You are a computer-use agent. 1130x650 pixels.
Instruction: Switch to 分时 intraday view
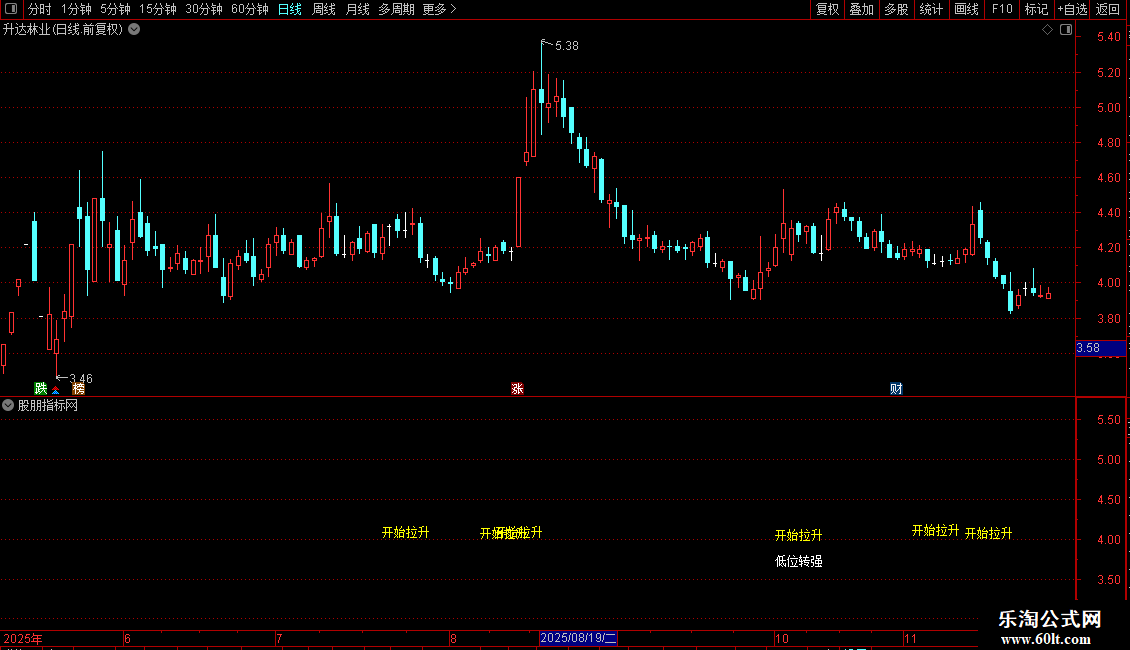coord(40,9)
